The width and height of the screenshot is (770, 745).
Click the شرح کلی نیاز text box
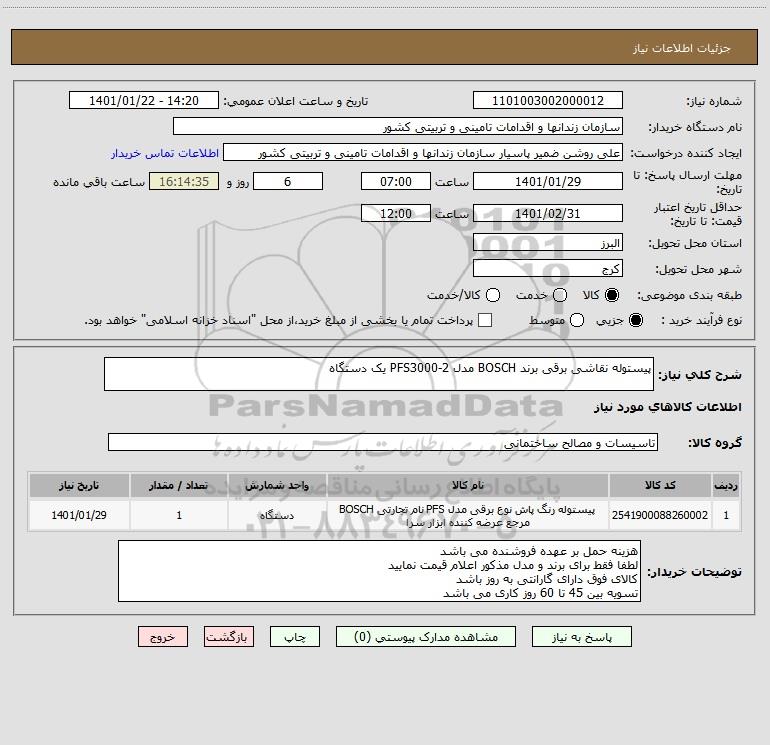tap(379, 374)
